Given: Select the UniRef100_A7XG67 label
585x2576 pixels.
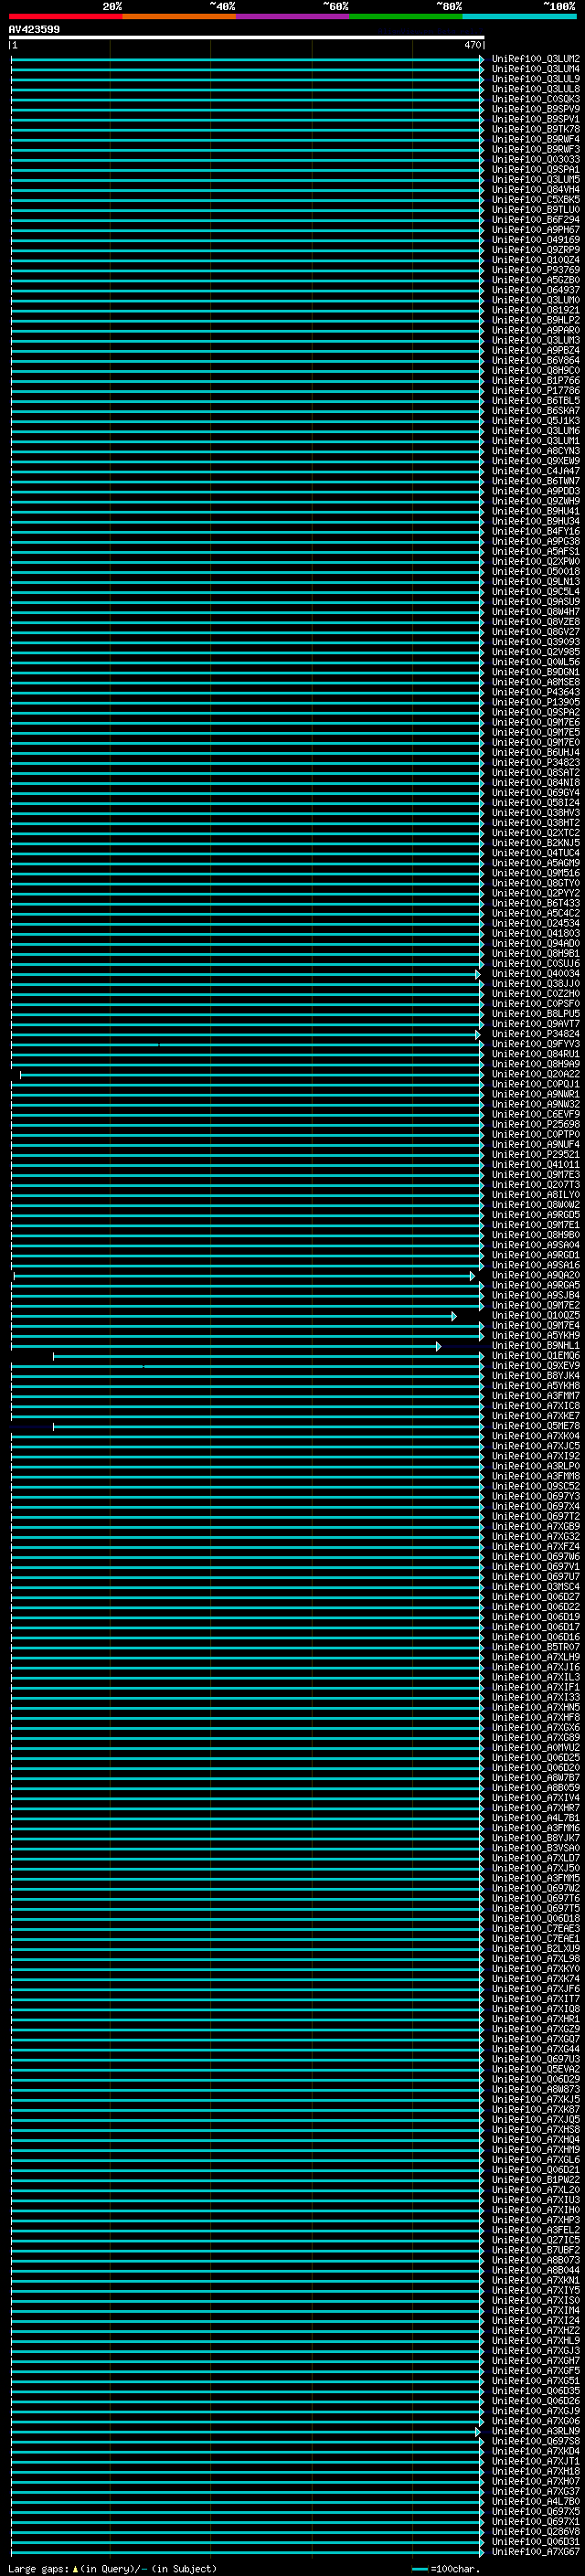Looking at the screenshot, I should (536, 2553).
